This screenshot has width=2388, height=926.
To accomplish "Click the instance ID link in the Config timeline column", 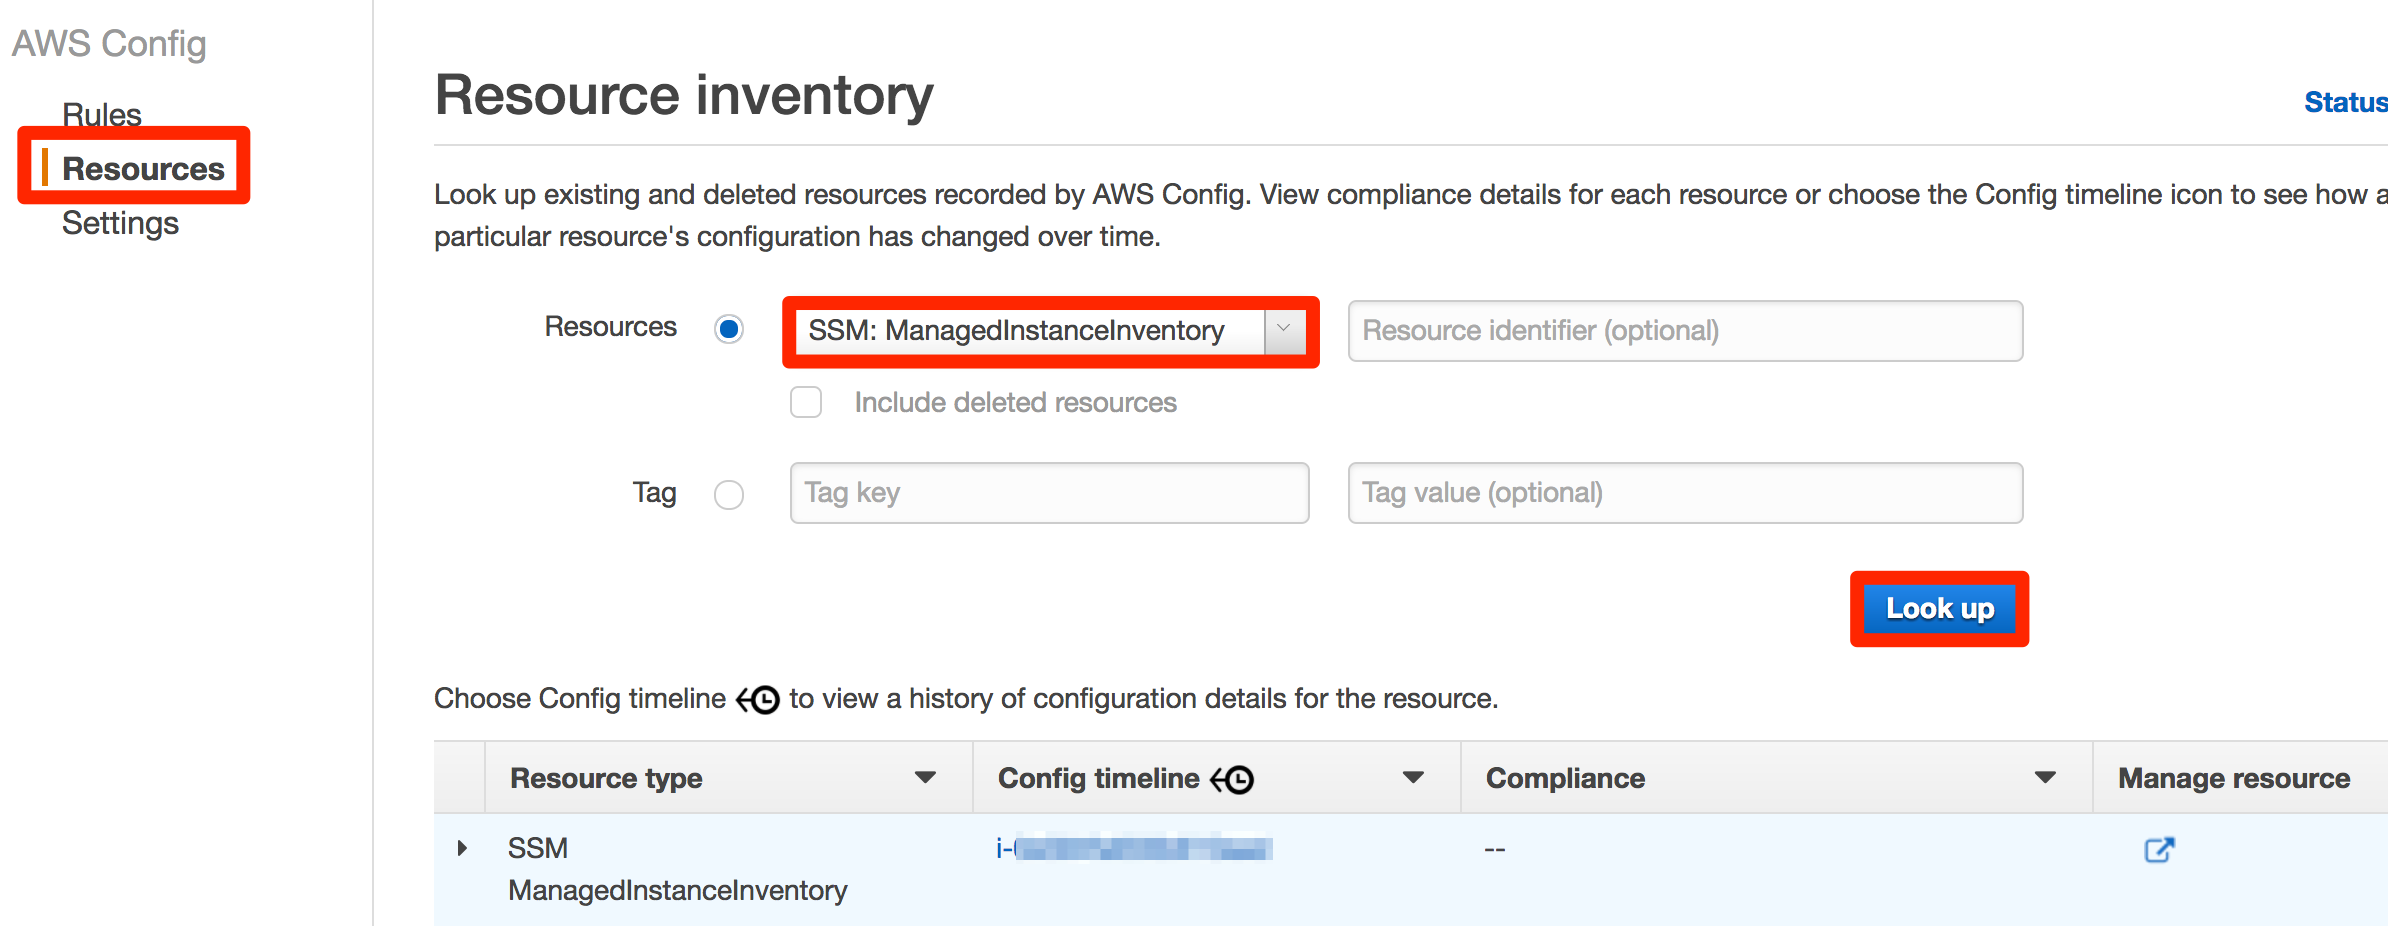I will pyautogui.click(x=1135, y=848).
